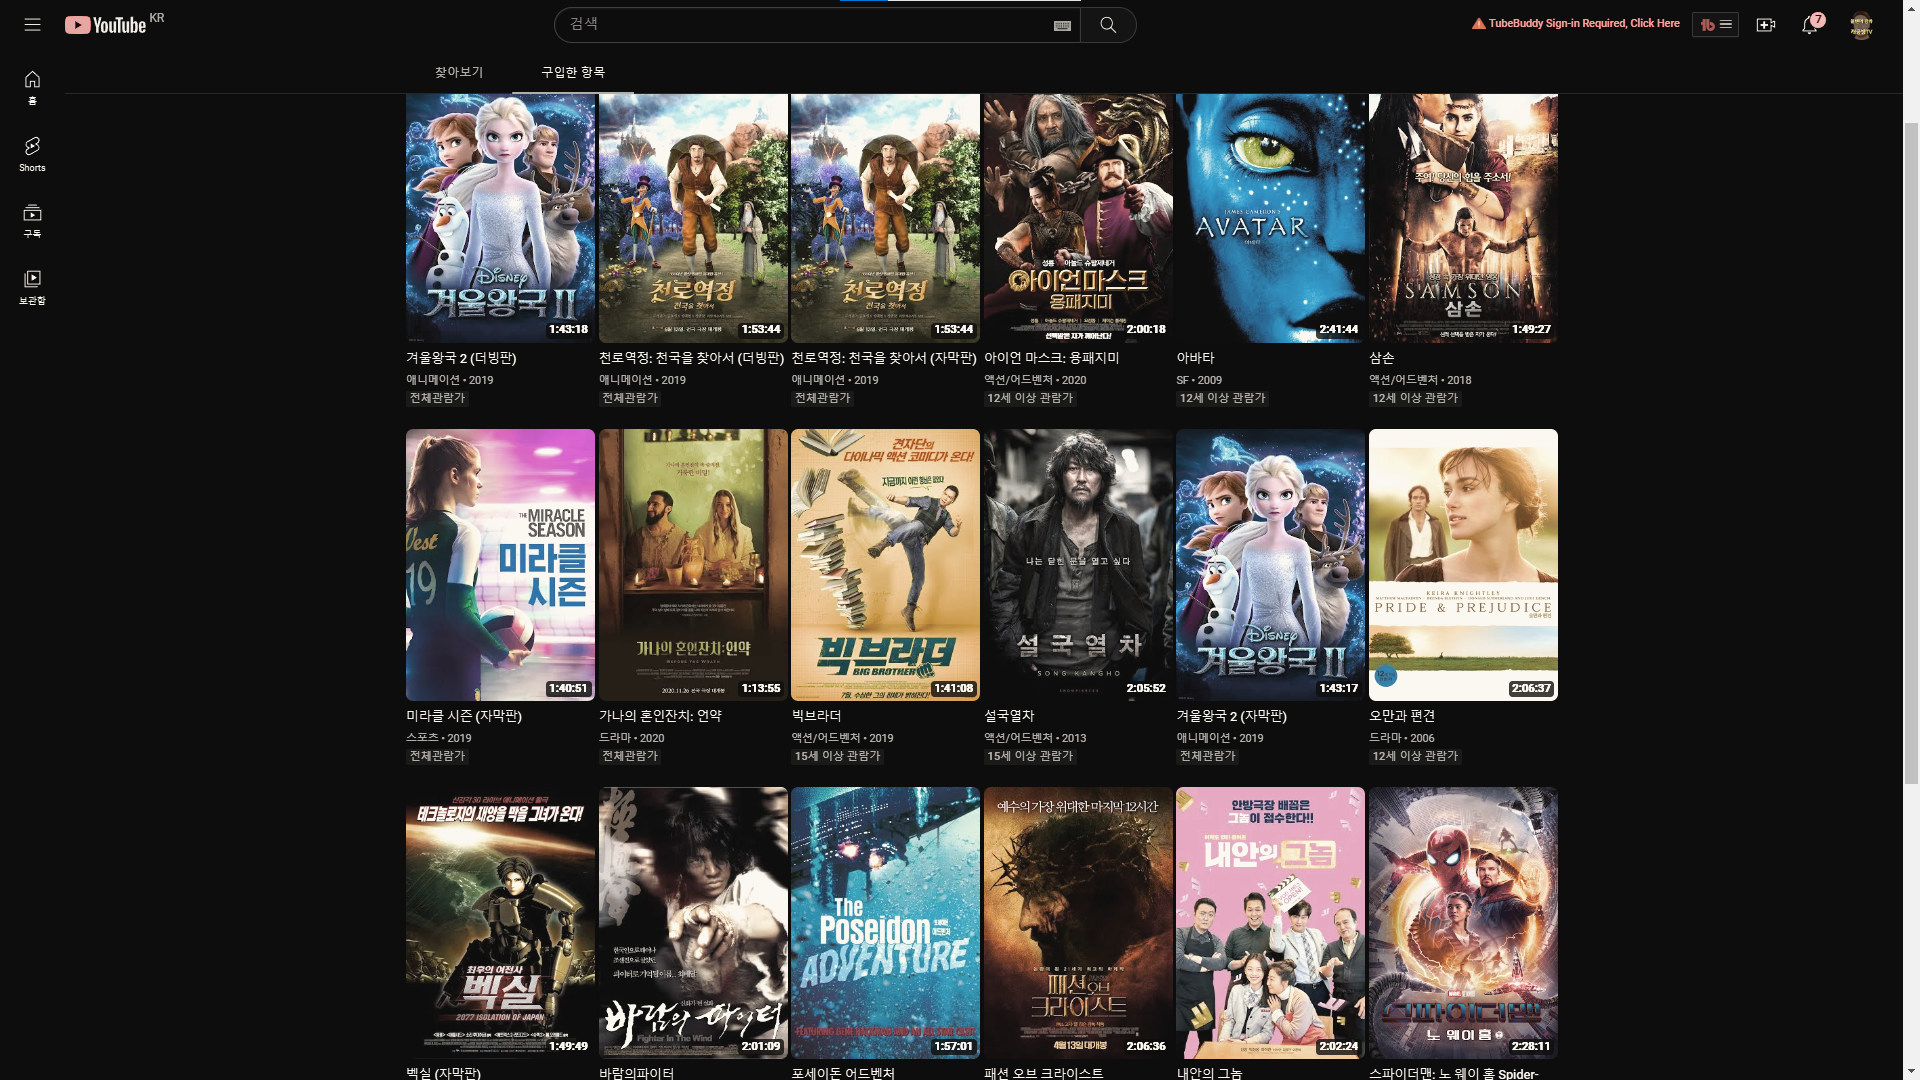1920x1080 pixels.
Task: Switch to the 찾아보기 tab
Action: (x=459, y=72)
